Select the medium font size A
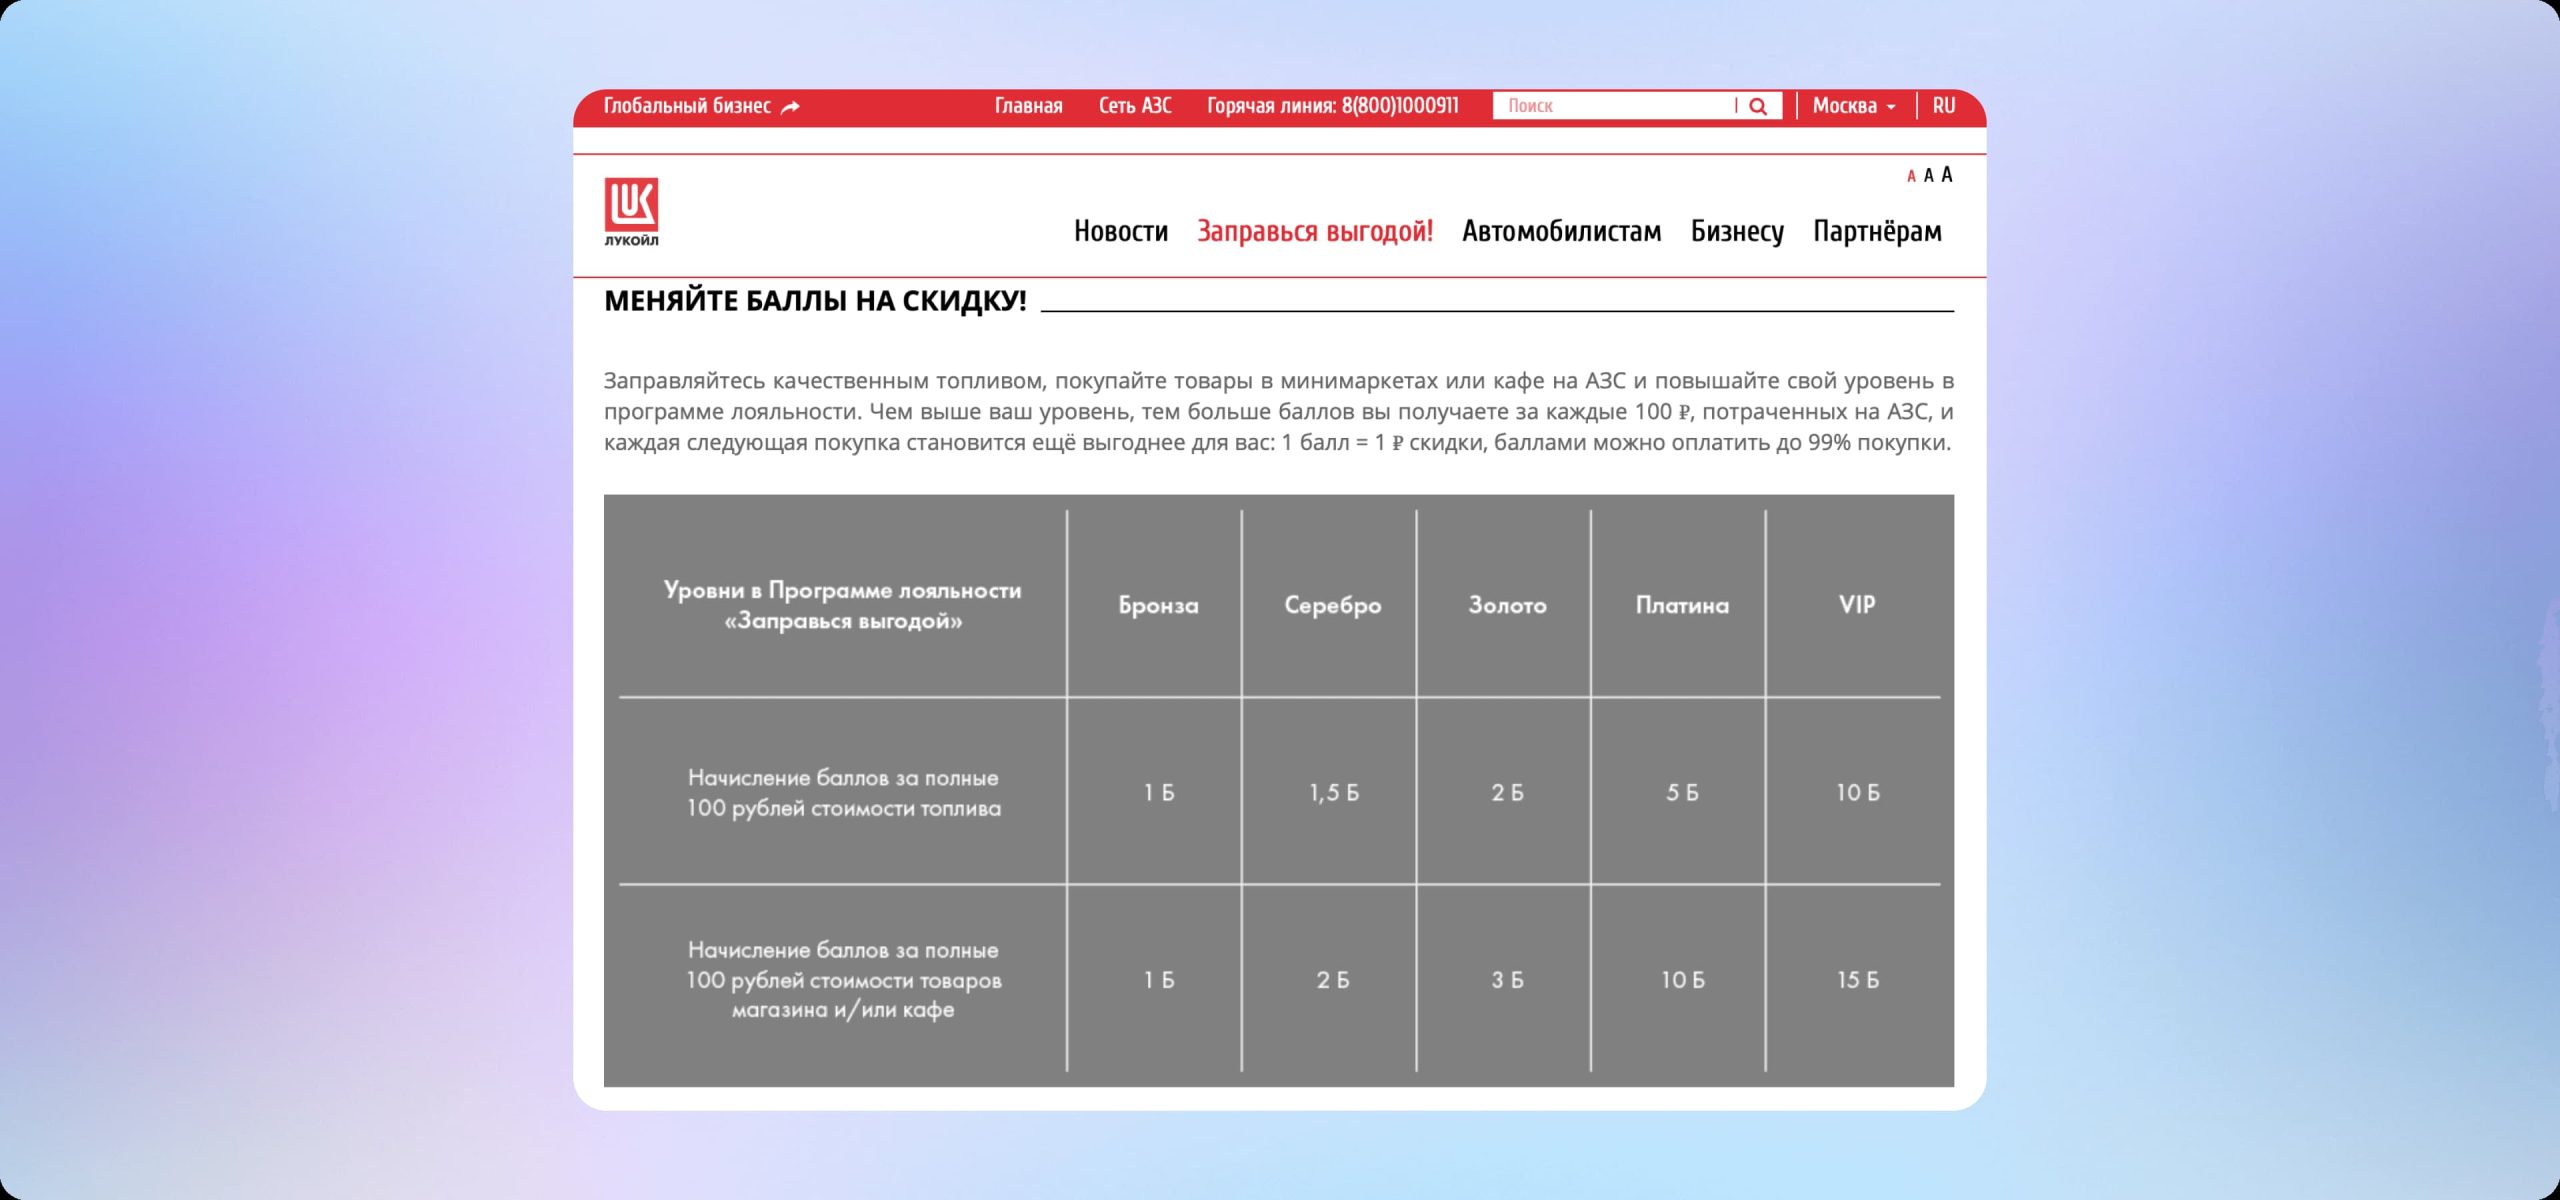This screenshot has width=2560, height=1200. coord(1928,176)
